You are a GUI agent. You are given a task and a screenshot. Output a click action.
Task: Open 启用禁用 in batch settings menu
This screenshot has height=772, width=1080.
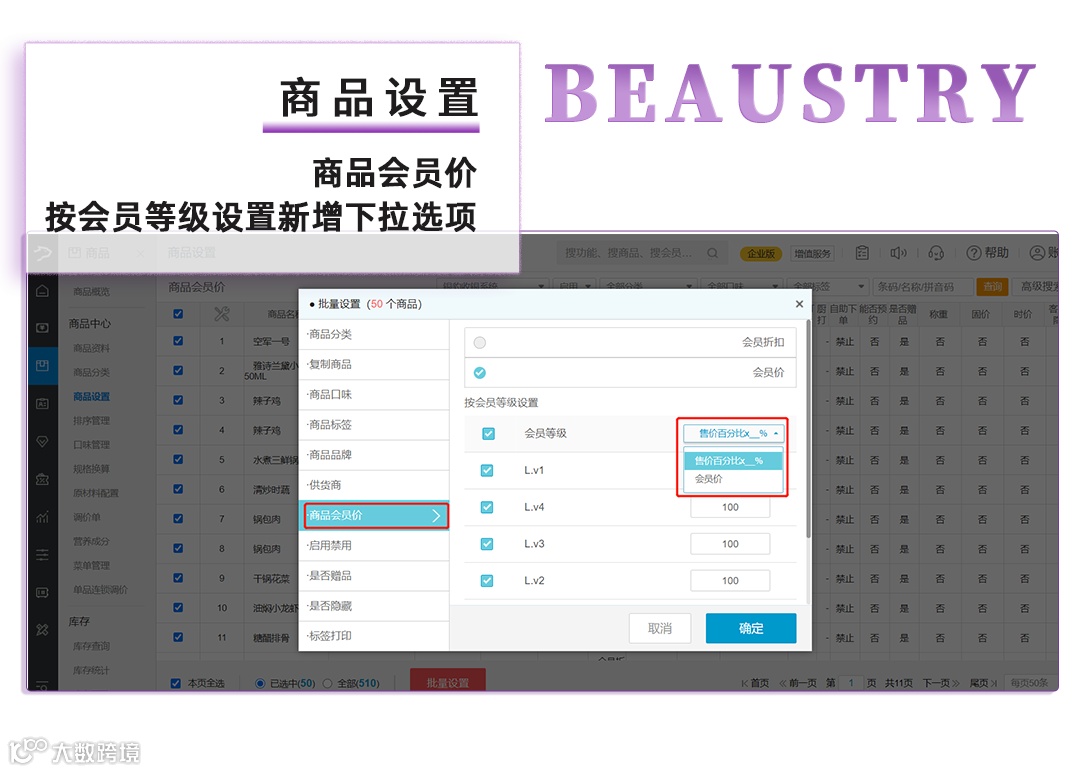[x=374, y=545]
